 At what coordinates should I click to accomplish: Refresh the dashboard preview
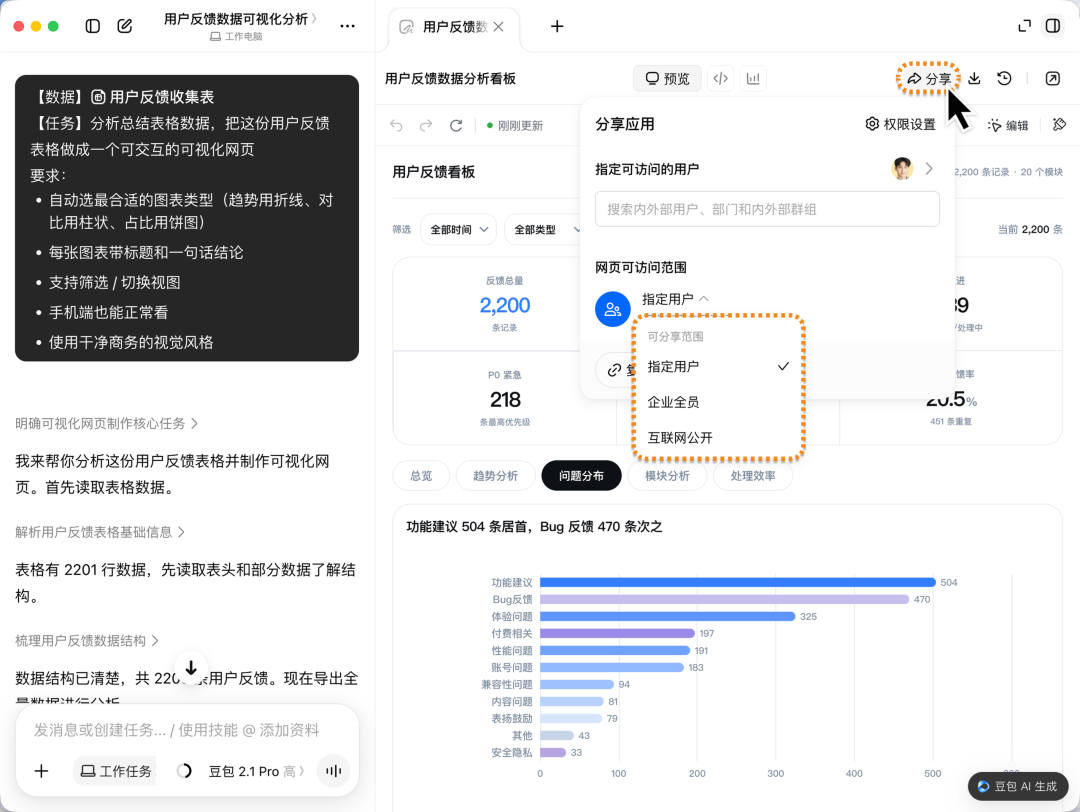(x=456, y=125)
